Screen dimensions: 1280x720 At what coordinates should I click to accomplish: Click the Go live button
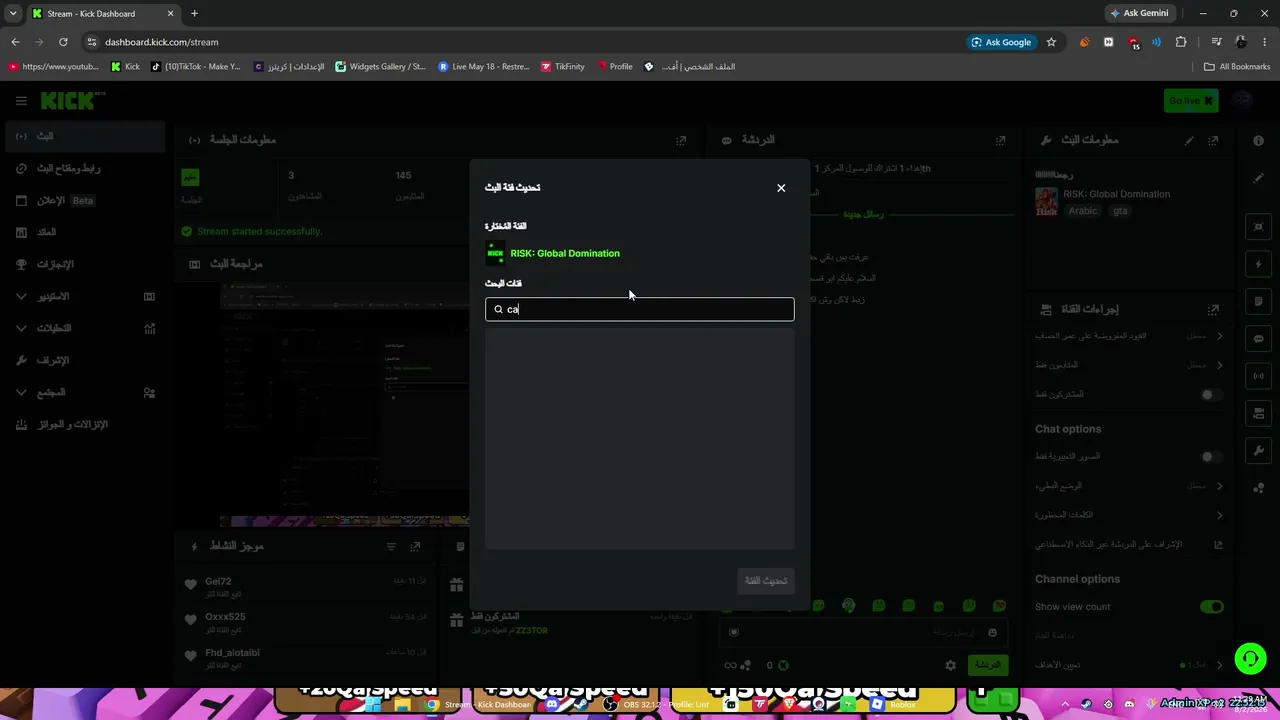pos(1190,100)
